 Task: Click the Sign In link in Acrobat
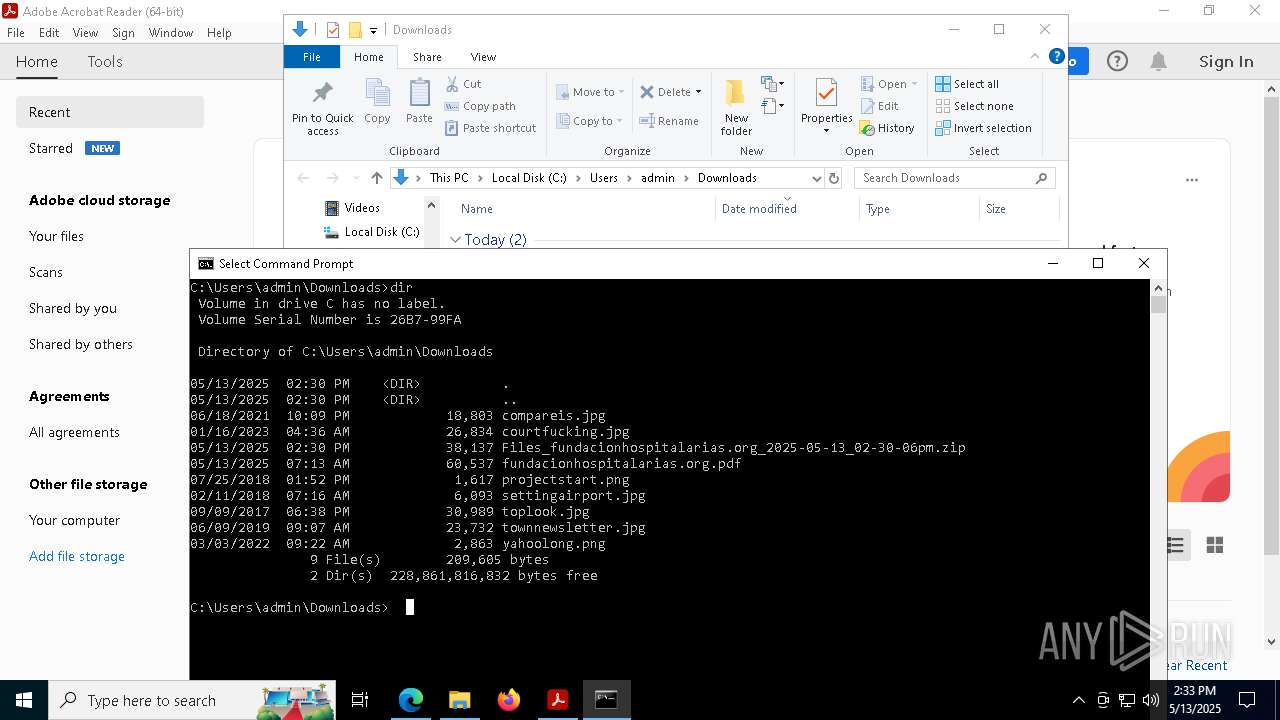point(1226,62)
